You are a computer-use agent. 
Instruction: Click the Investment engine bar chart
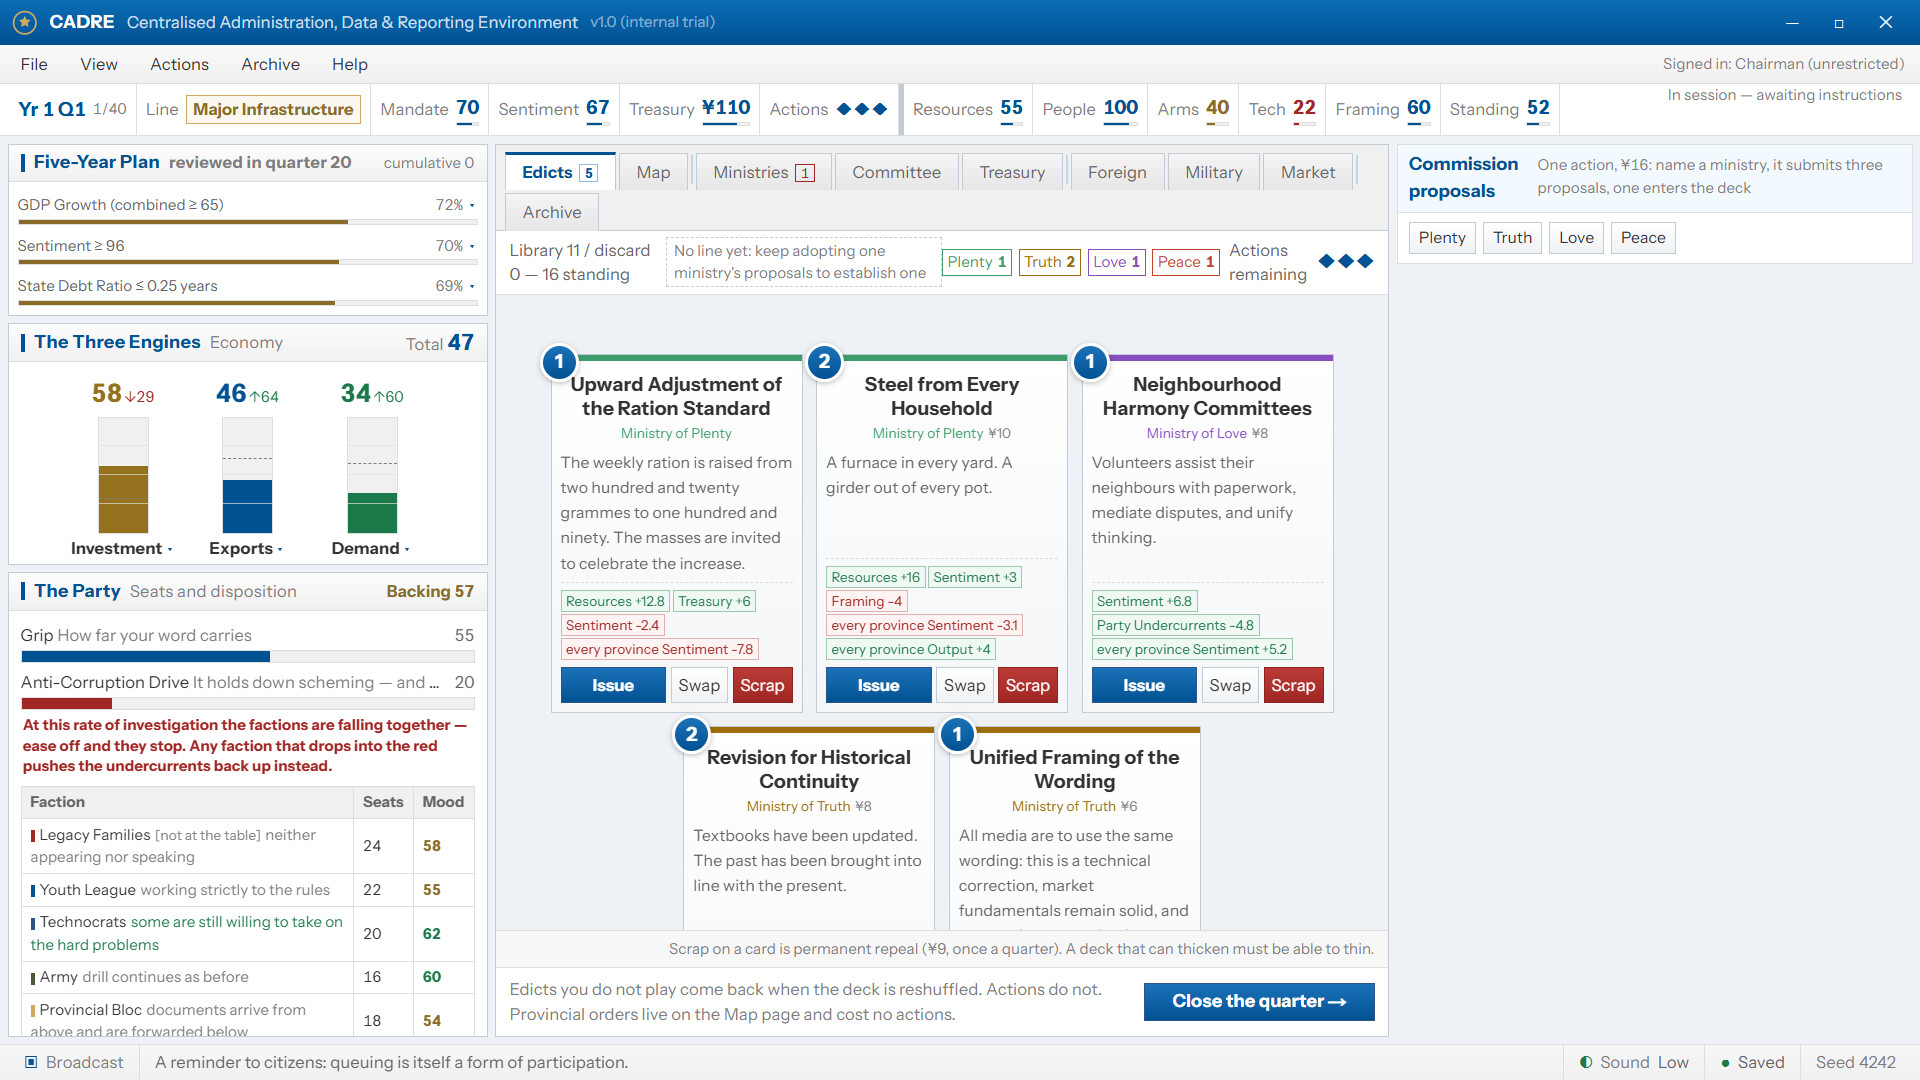[x=123, y=475]
